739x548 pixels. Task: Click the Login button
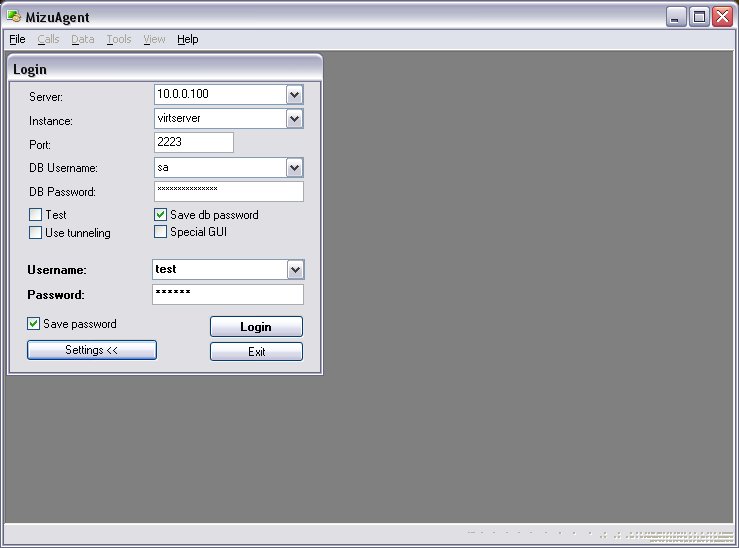[x=256, y=327]
